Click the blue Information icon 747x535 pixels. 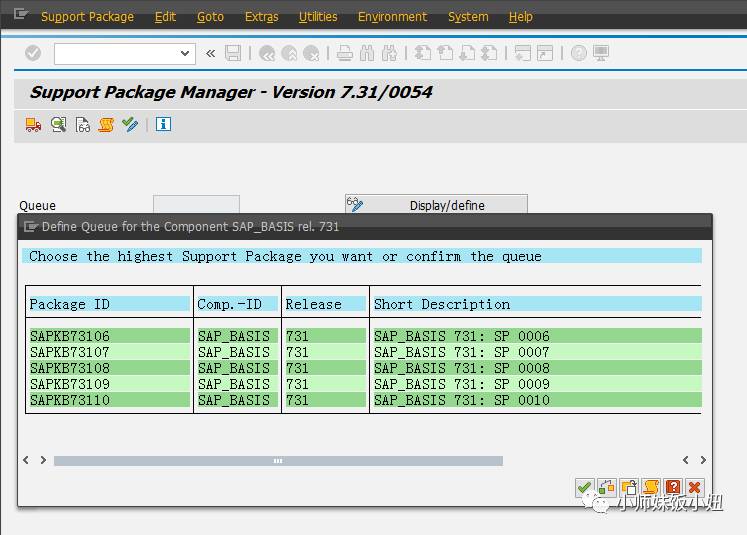[x=163, y=124]
